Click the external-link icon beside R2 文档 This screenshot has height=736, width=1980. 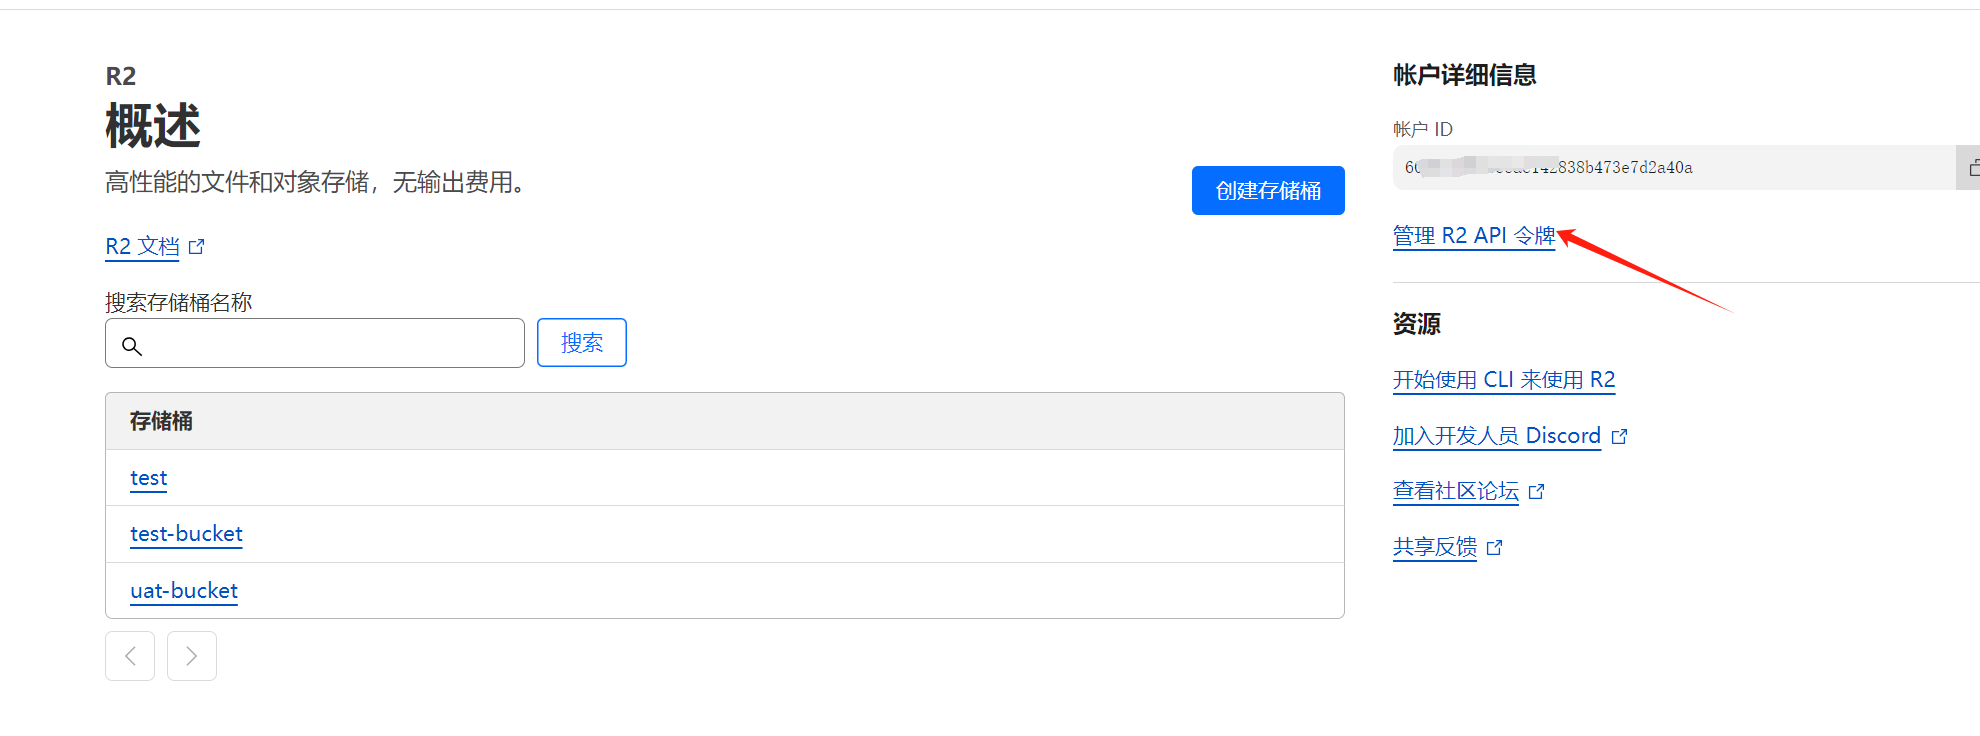point(197,246)
